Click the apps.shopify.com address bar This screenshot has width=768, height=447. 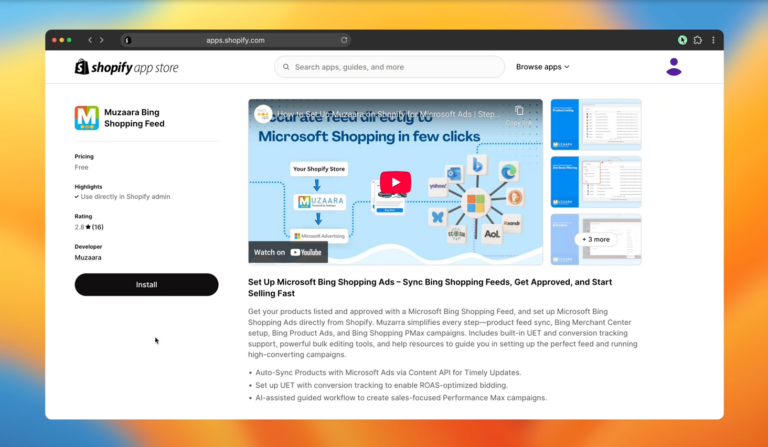click(x=235, y=40)
